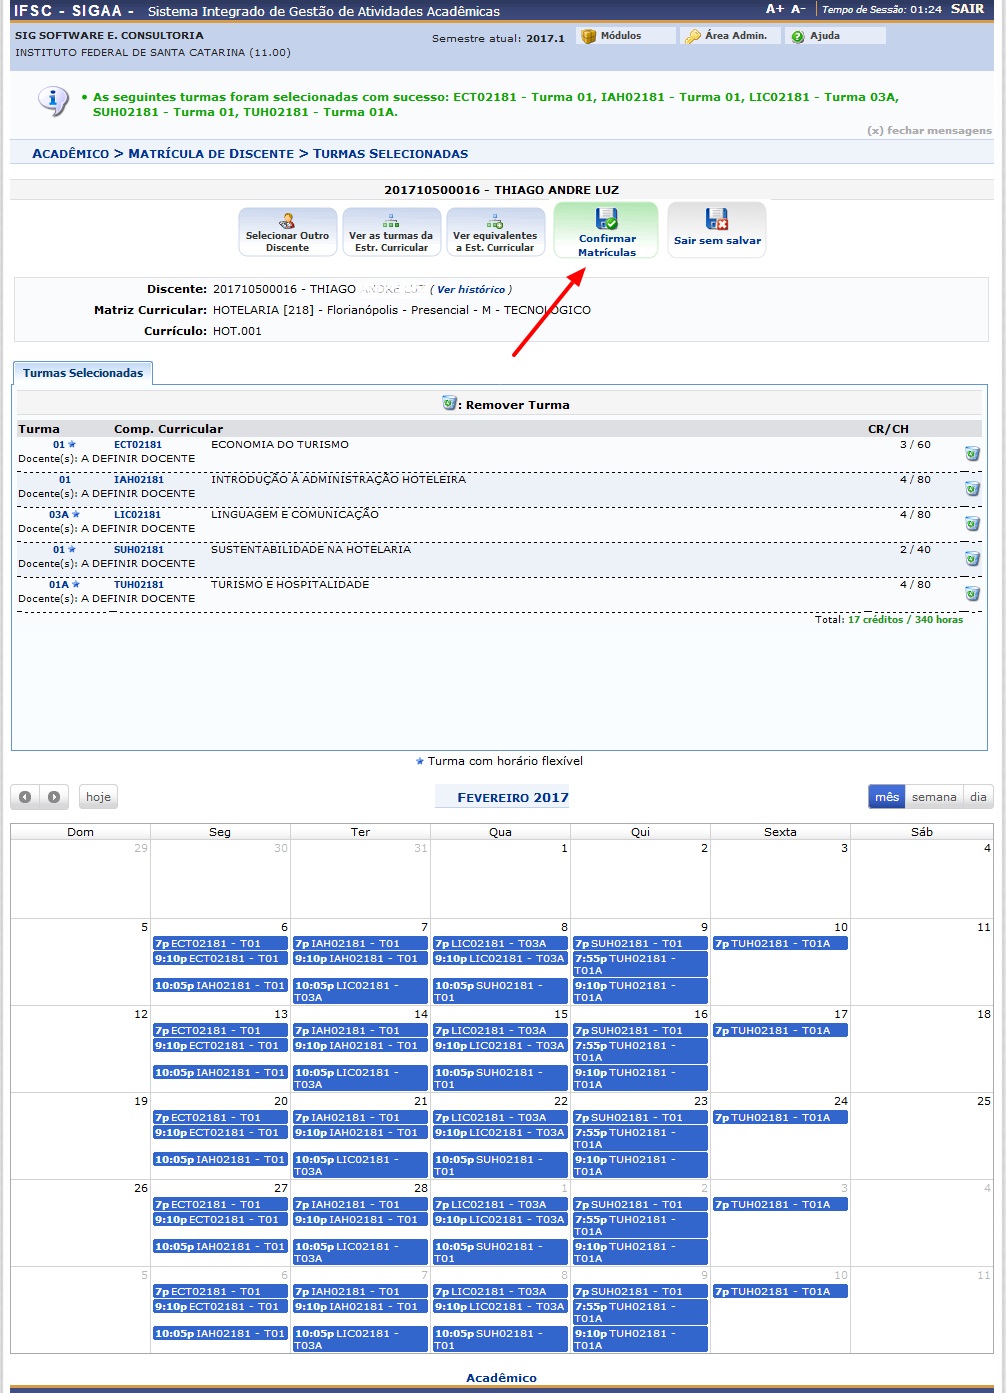
Task: Click the Confirmar Matrículas save icon
Action: point(606,219)
